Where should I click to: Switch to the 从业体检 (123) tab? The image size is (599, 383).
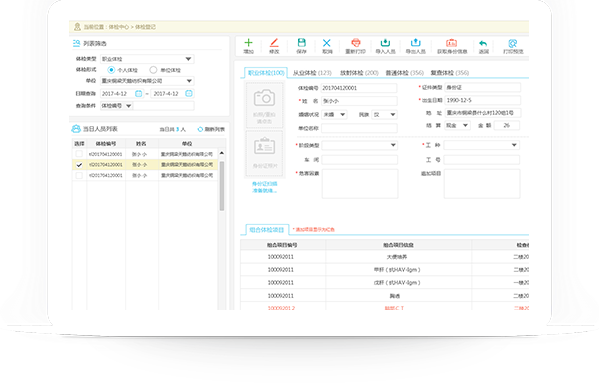pos(312,73)
